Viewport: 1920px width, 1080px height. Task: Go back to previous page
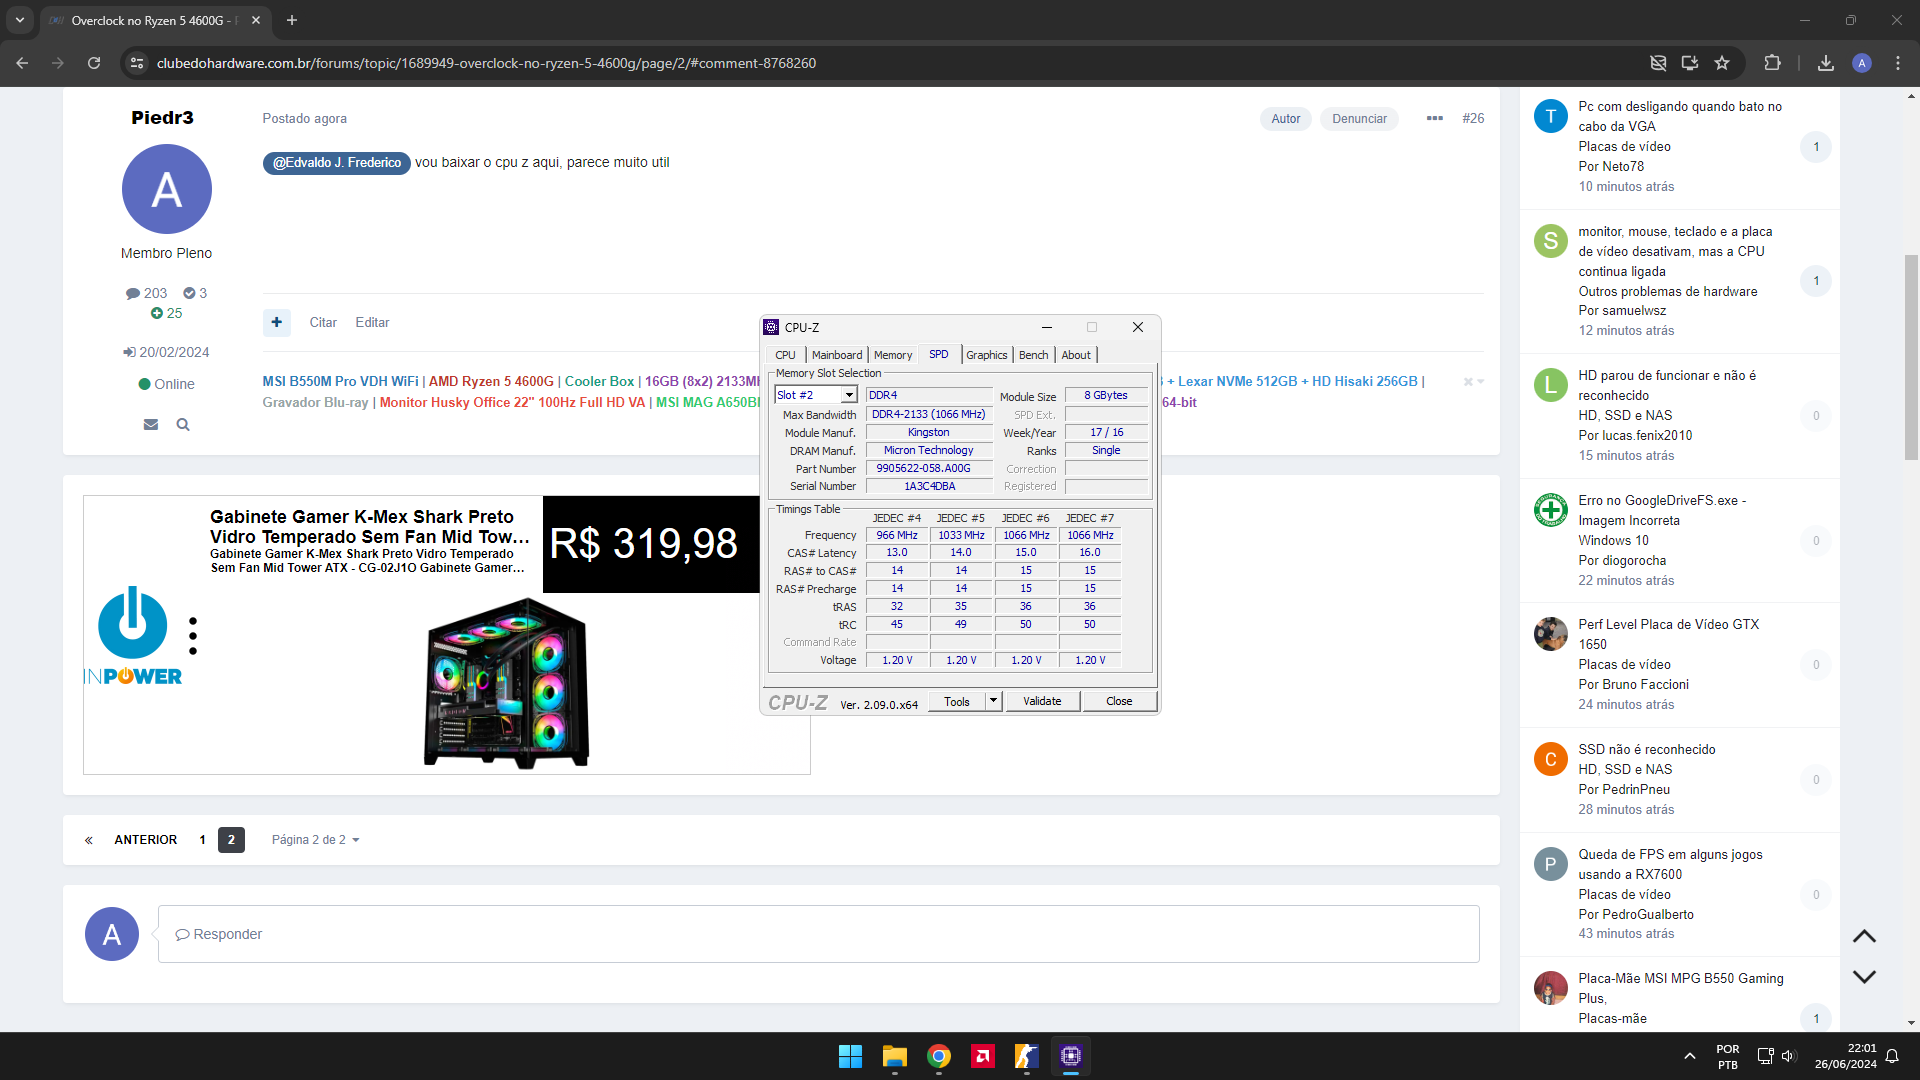tap(22, 63)
